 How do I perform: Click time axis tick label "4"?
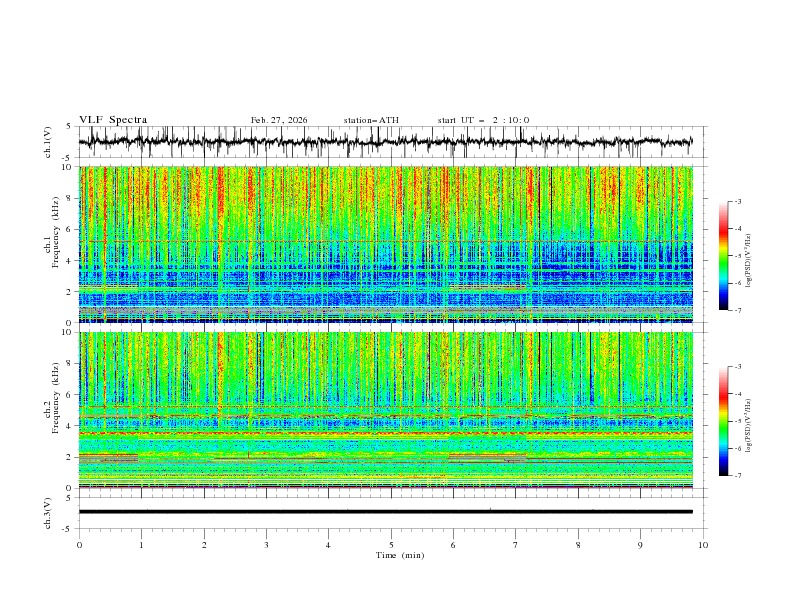point(328,545)
